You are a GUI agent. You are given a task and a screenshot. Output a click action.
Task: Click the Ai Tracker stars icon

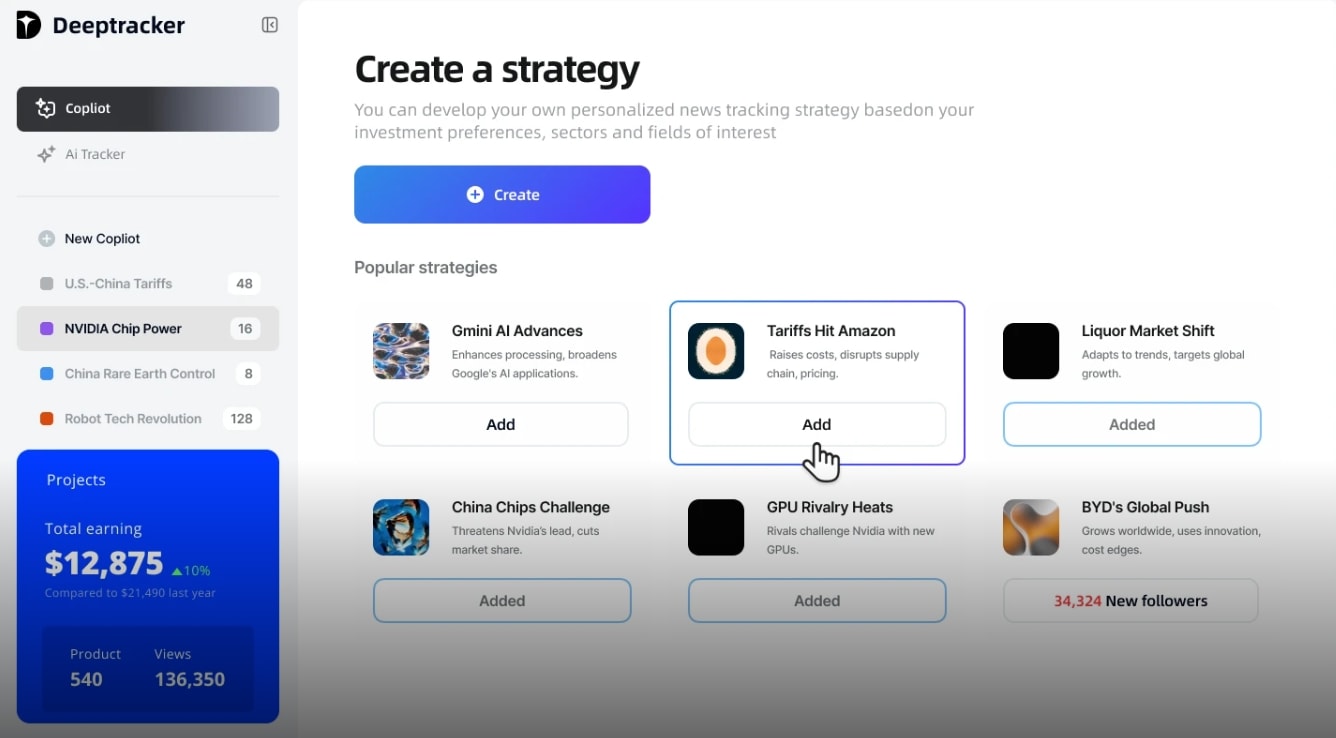[x=46, y=154]
